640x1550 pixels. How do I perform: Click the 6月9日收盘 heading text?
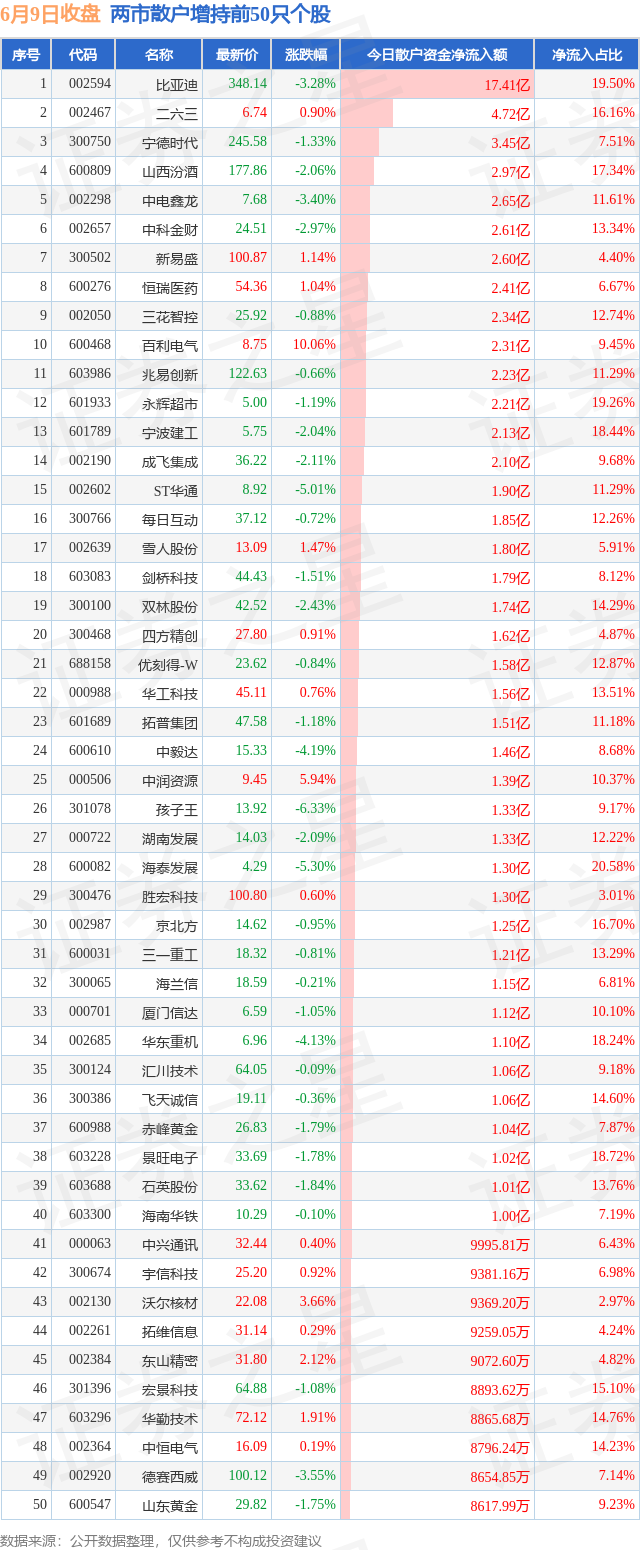(51, 14)
